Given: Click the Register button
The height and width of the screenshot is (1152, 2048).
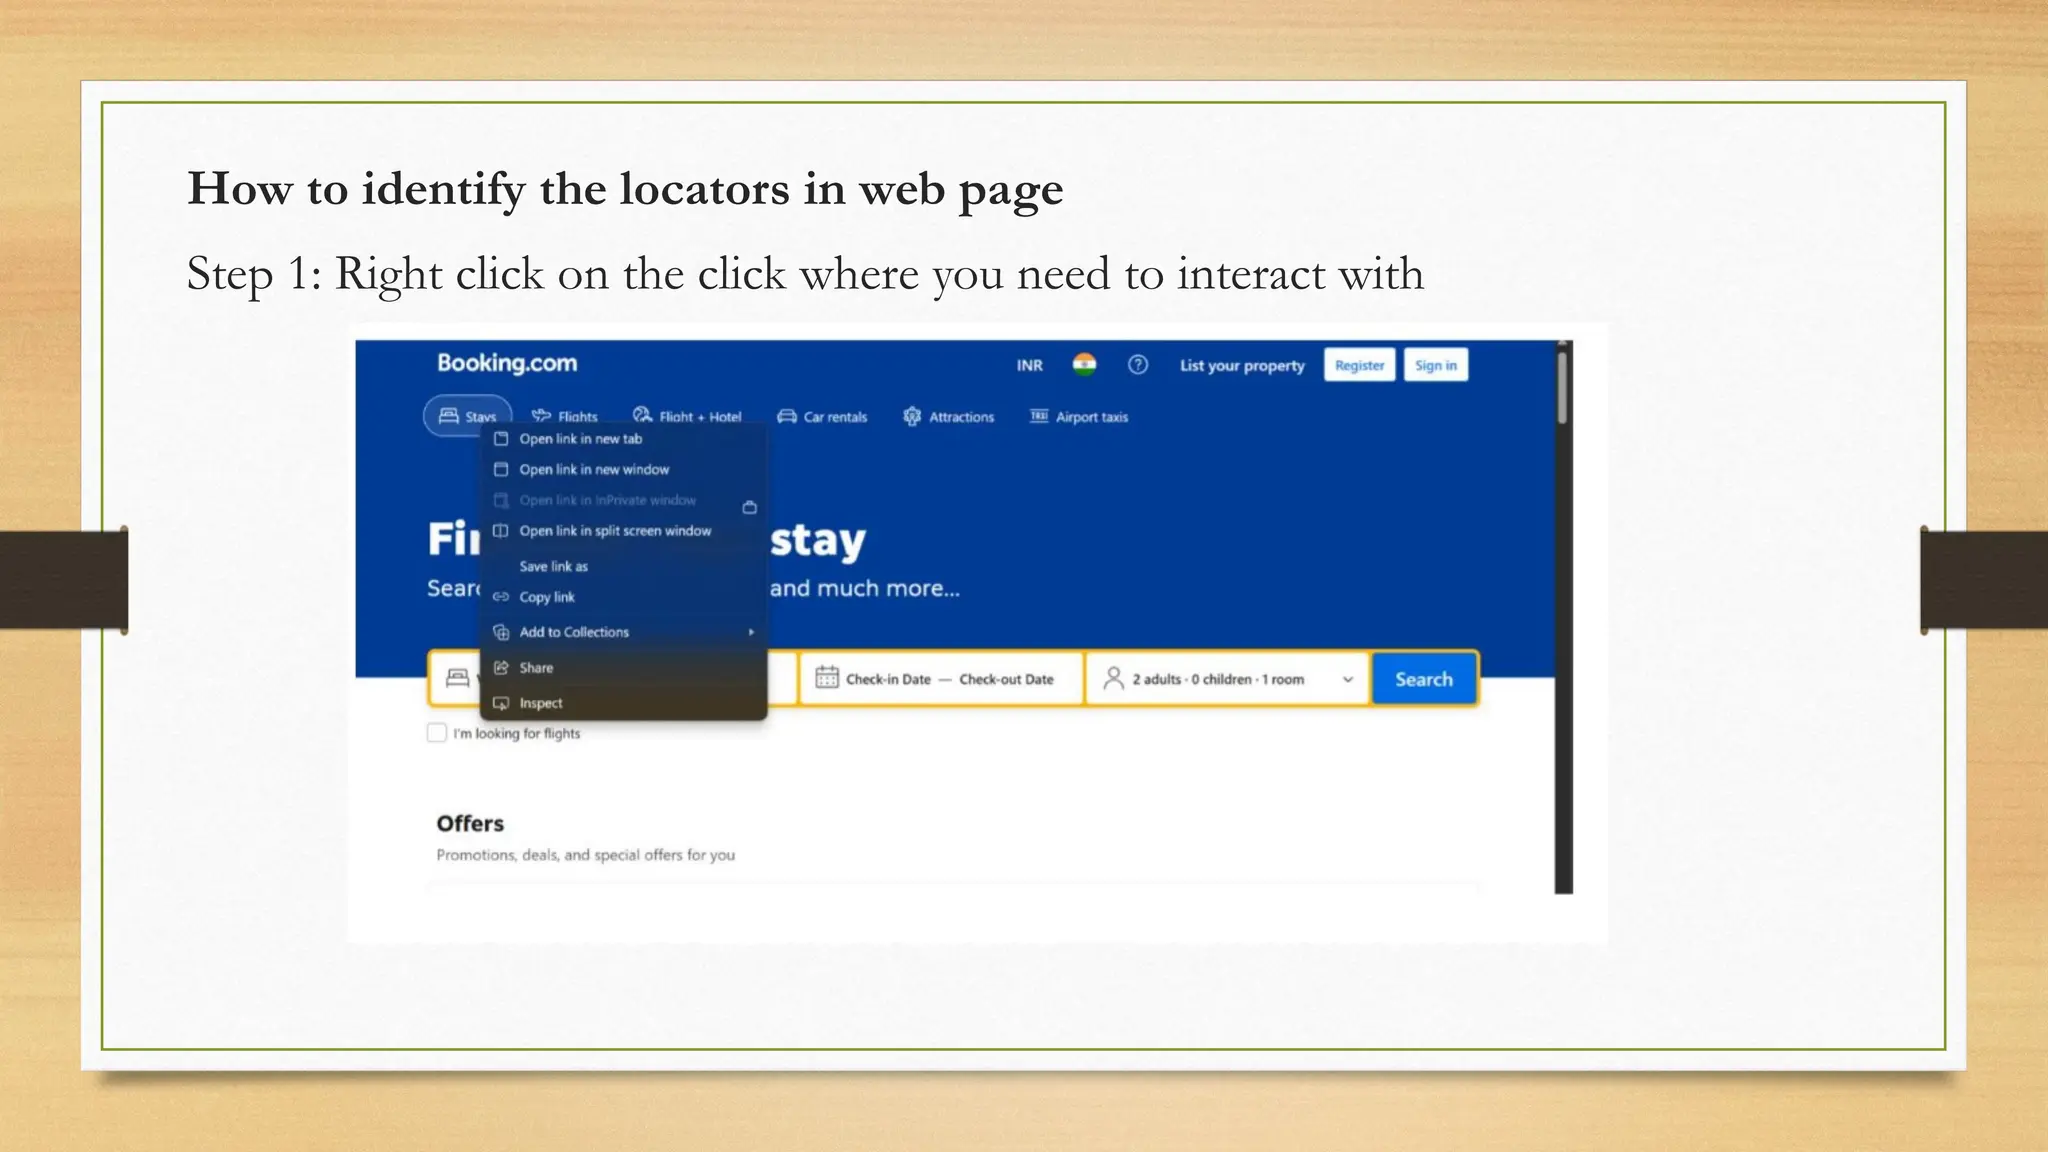Looking at the screenshot, I should point(1359,365).
